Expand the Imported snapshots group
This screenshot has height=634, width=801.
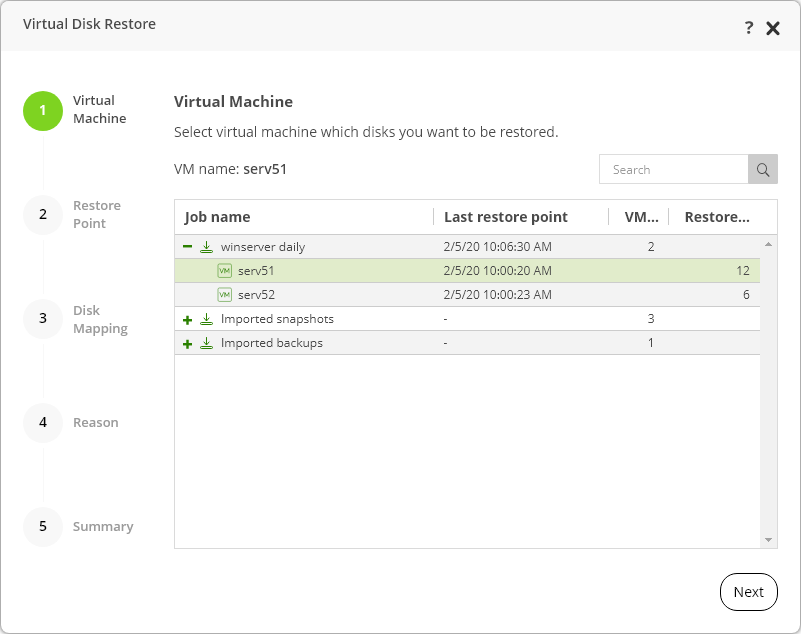[x=187, y=319]
